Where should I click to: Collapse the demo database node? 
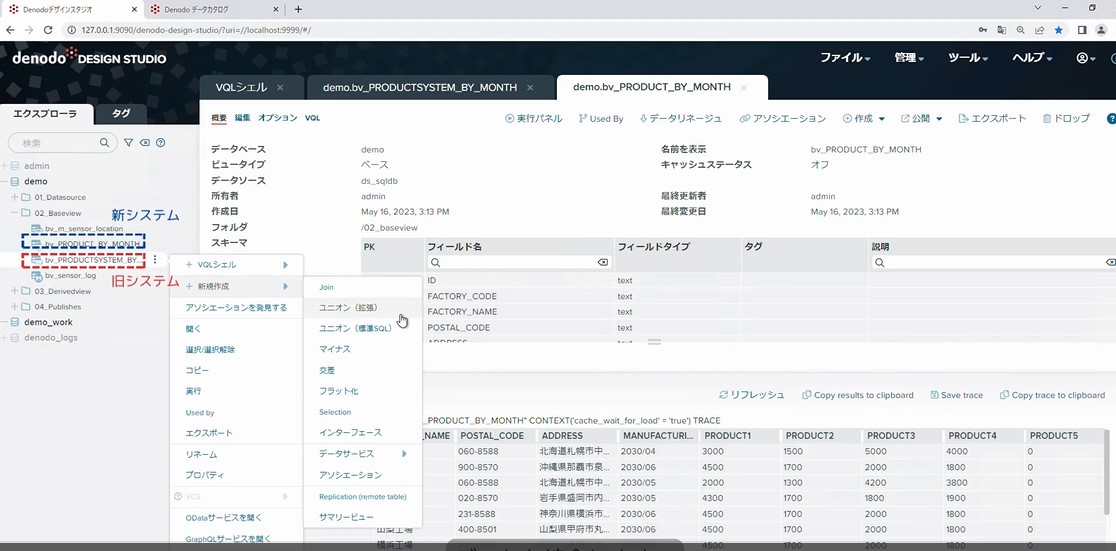coord(4,182)
